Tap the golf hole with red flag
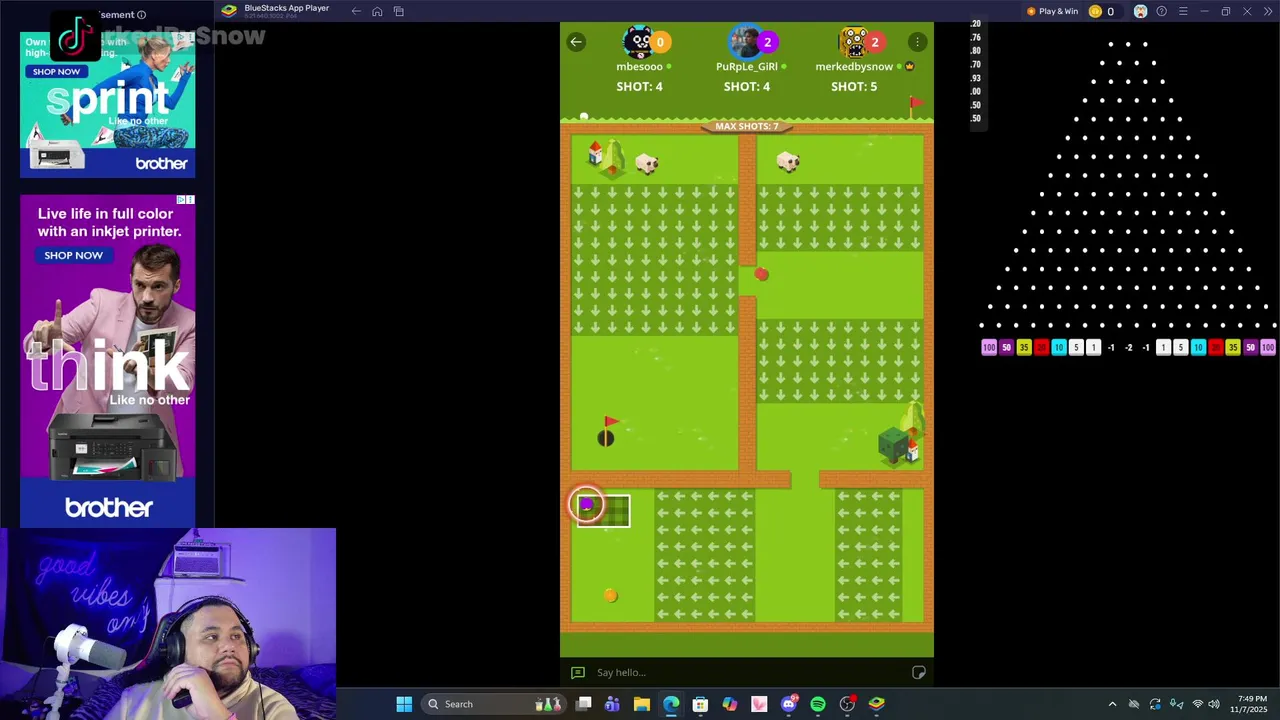This screenshot has width=1280, height=720. click(x=606, y=432)
